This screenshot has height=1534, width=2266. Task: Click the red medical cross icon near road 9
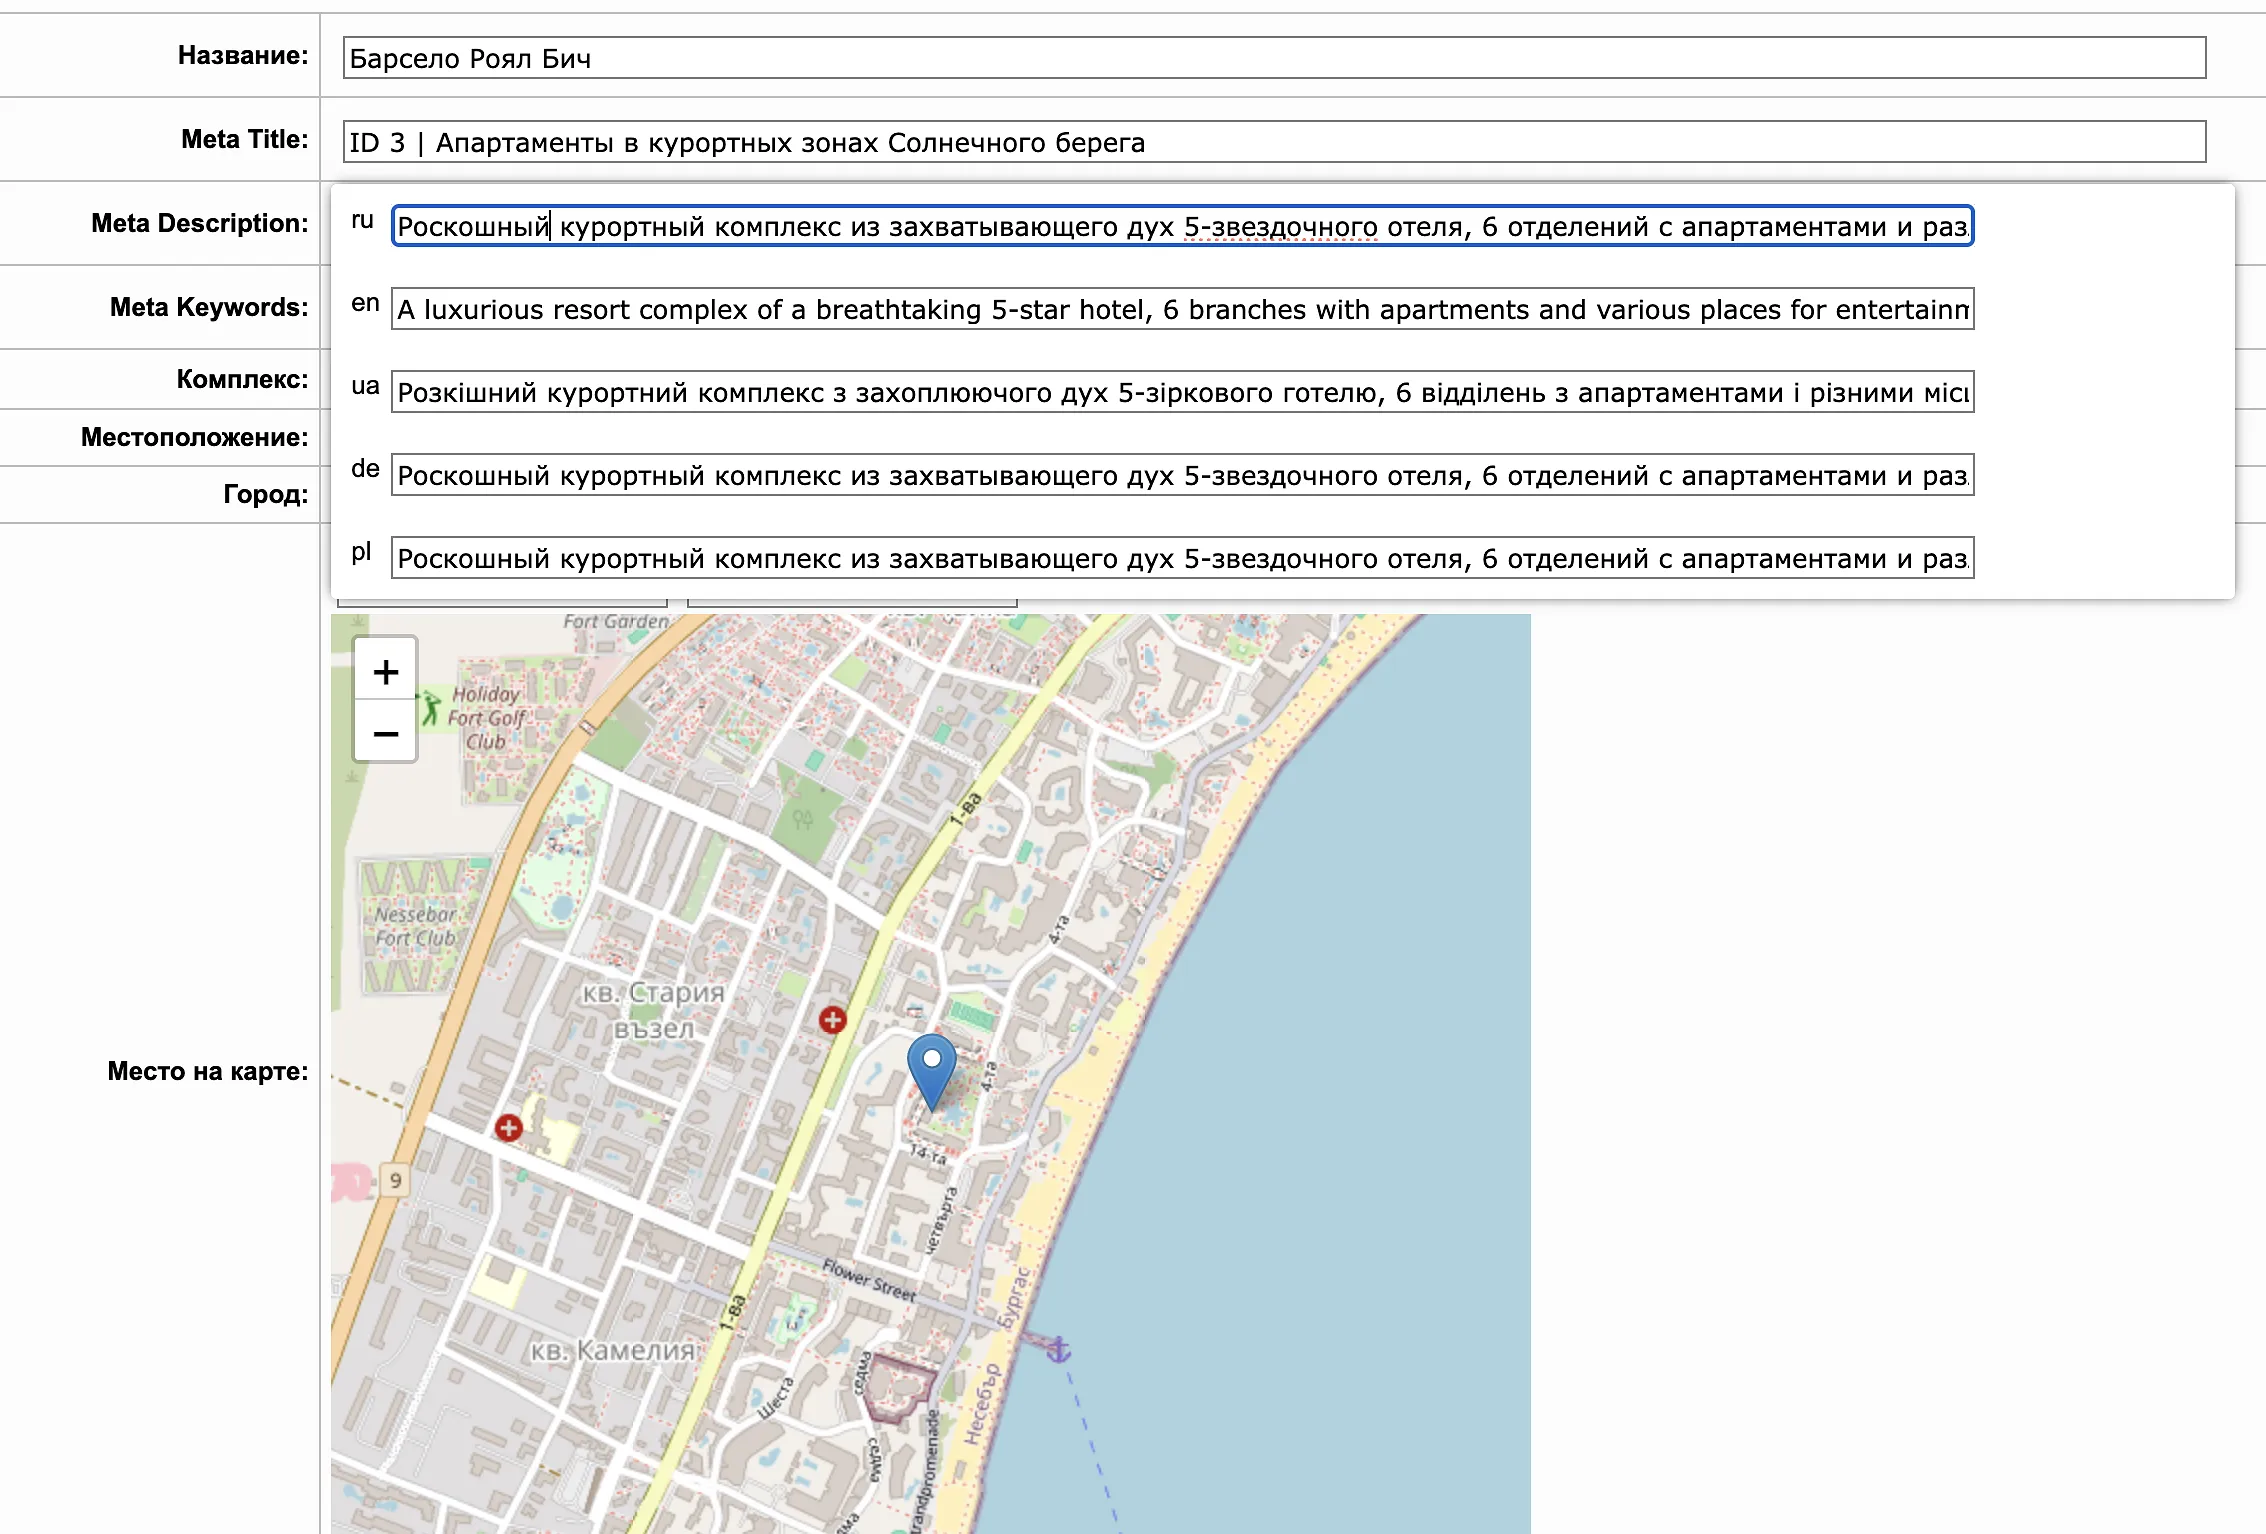pos(508,1128)
